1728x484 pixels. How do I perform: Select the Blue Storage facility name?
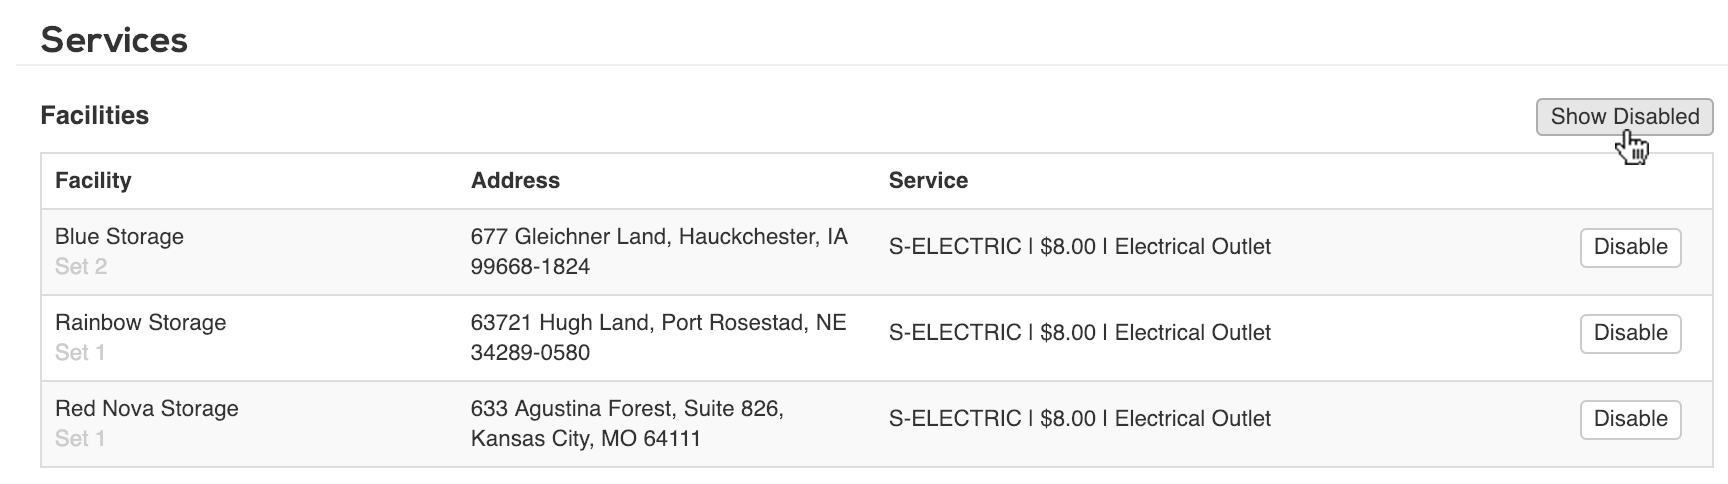(119, 237)
